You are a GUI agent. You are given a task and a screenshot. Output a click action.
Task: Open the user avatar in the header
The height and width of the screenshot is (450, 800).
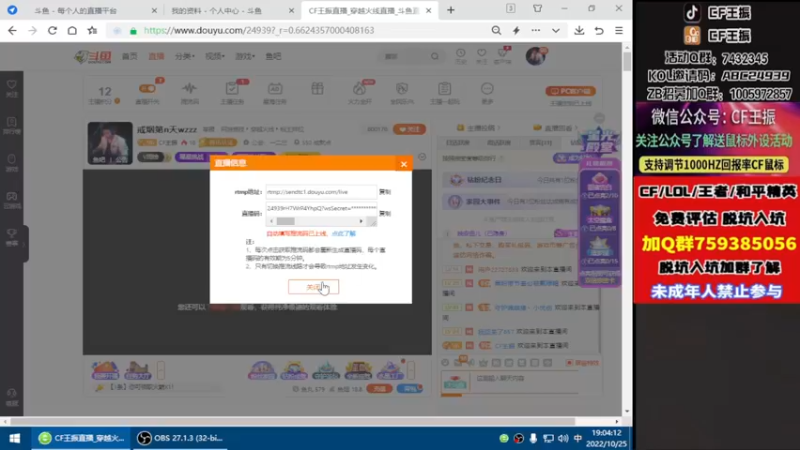click(x=536, y=56)
